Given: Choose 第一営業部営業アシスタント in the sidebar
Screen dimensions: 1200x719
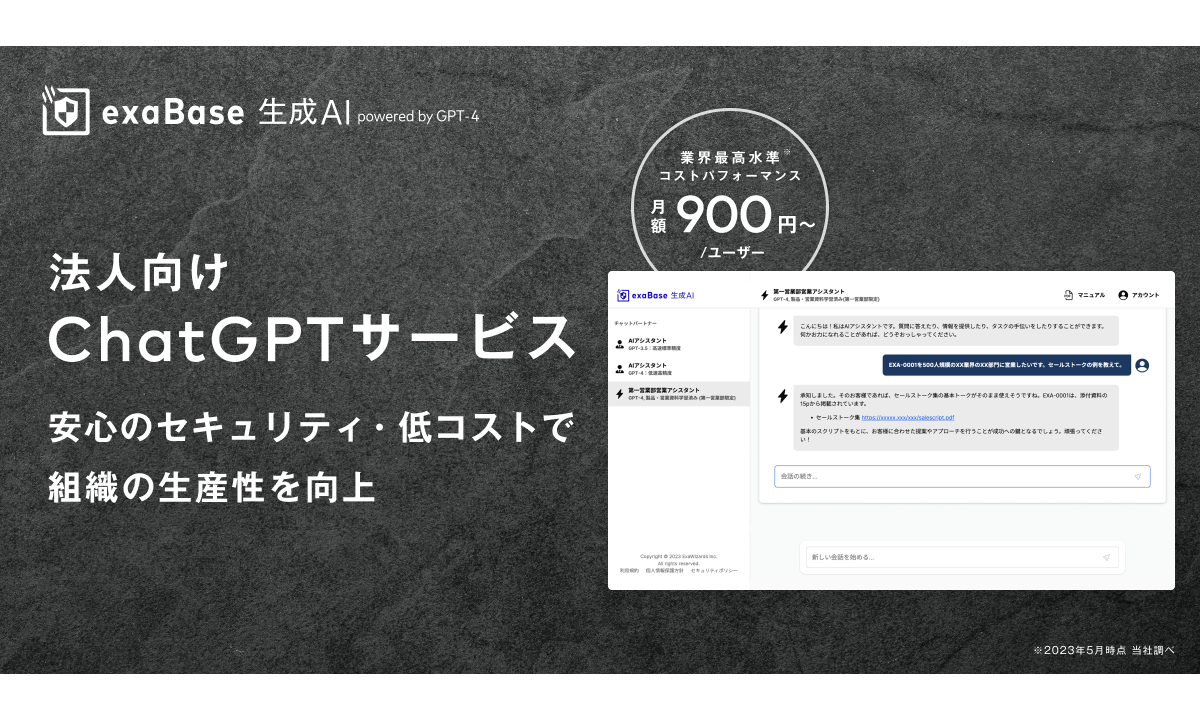Looking at the screenshot, I should pyautogui.click(x=680, y=394).
